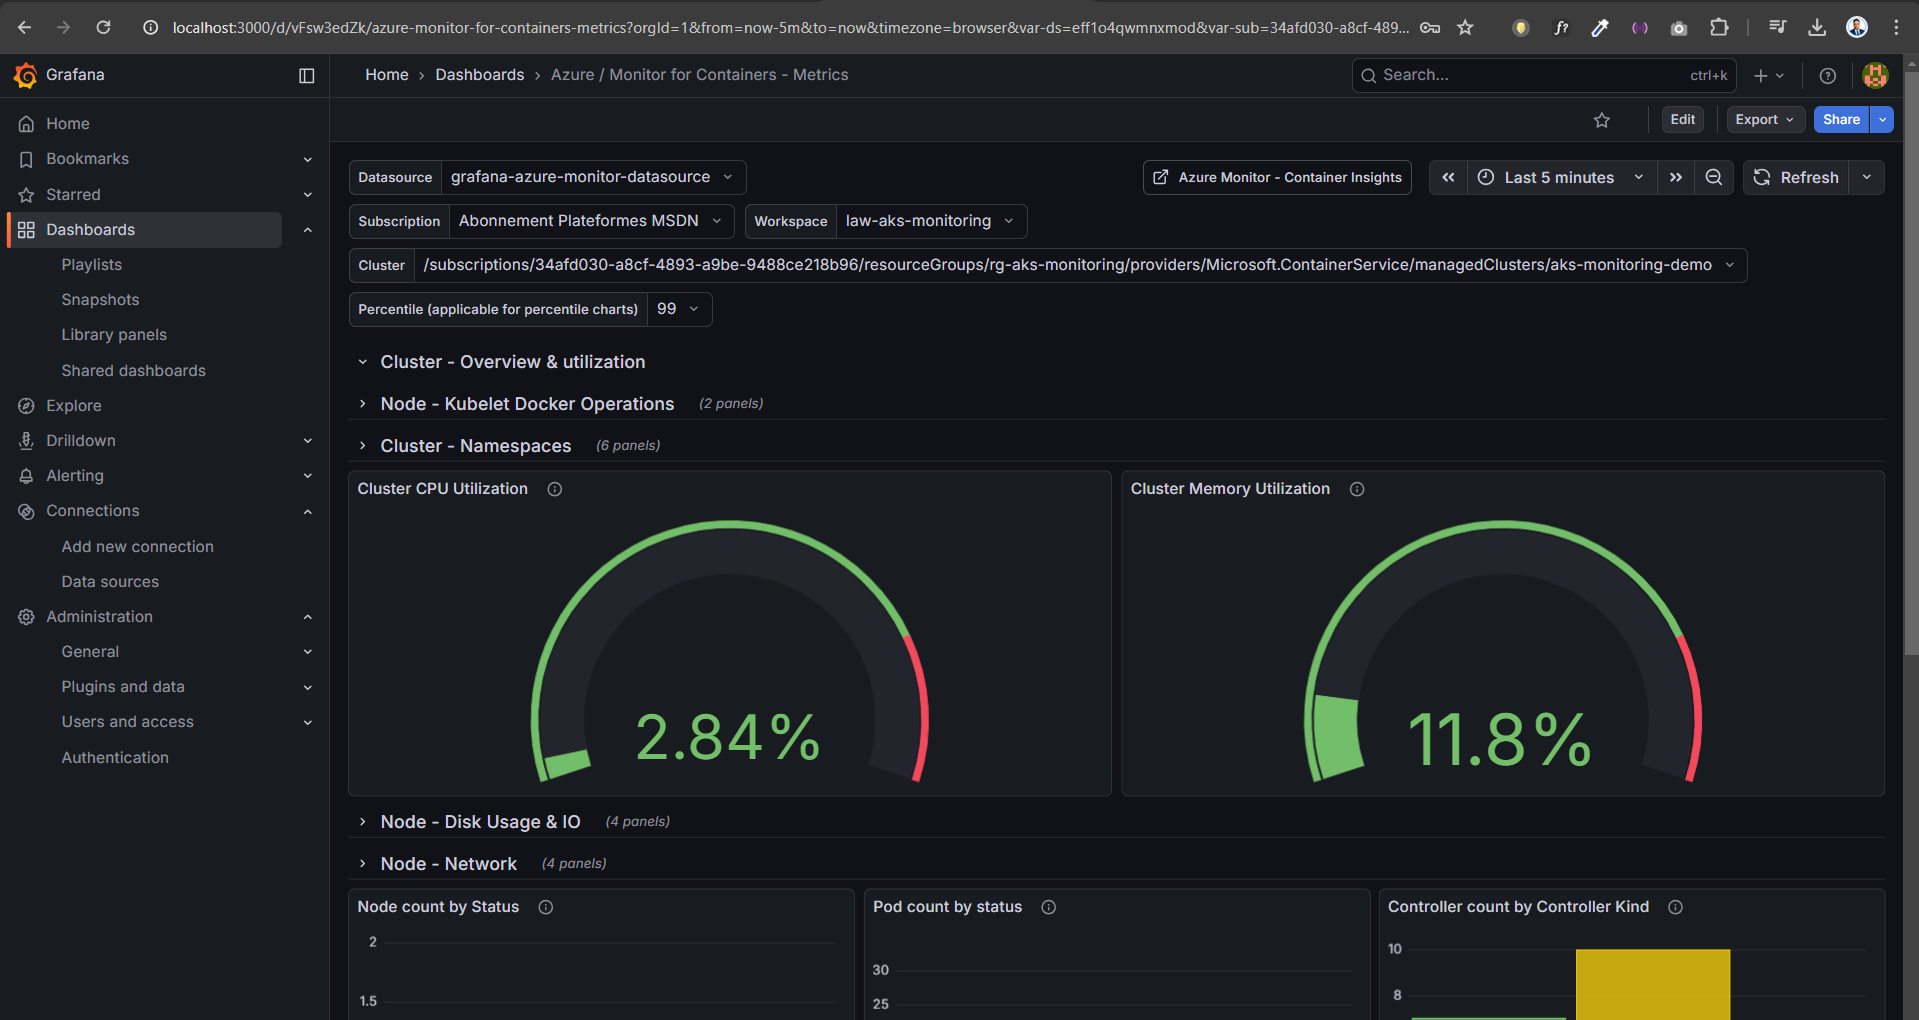The height and width of the screenshot is (1020, 1919).
Task: Open the Last 5 minutes time picker
Action: coord(1557,177)
